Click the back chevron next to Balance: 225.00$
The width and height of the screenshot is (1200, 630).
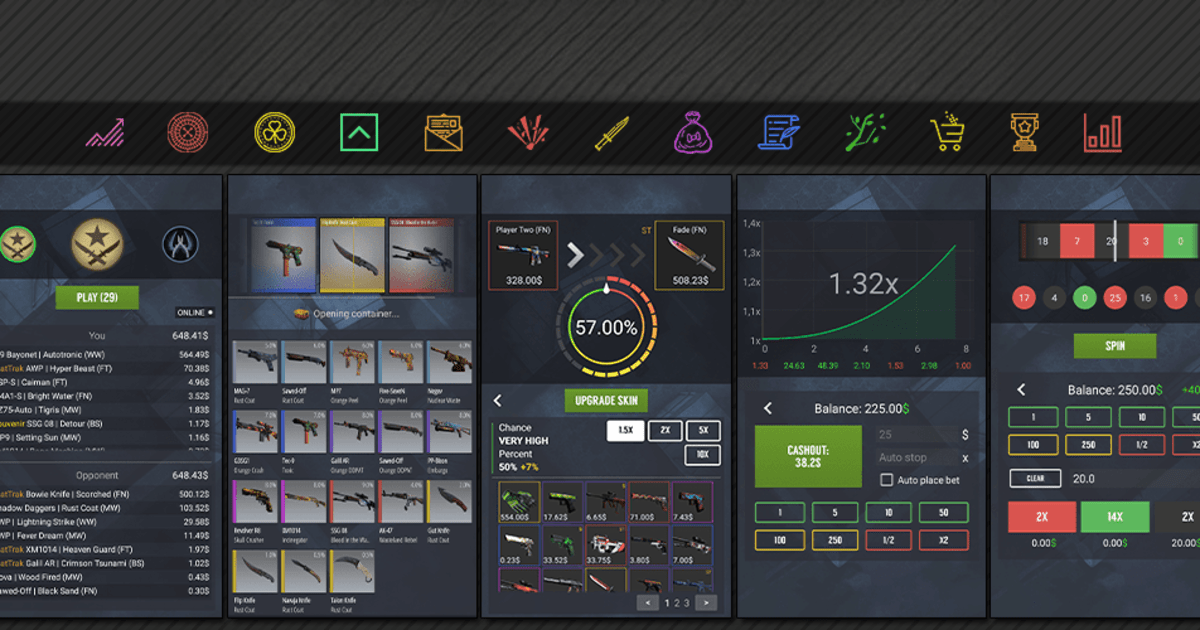[768, 408]
